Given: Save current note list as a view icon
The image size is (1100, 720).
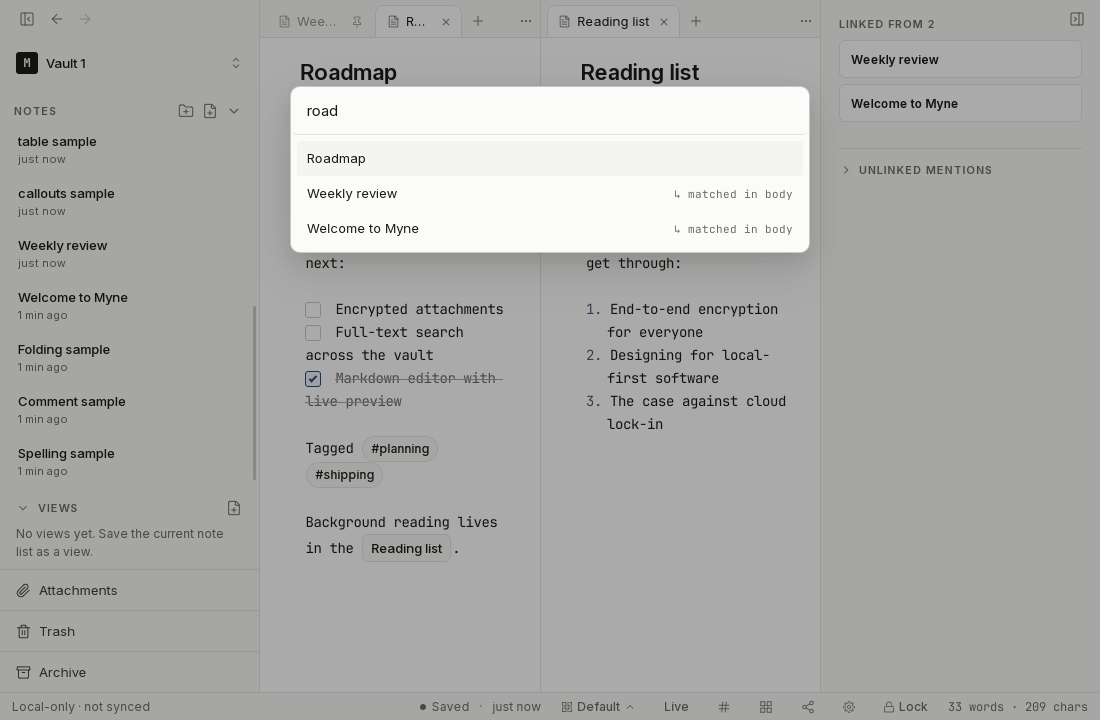Looking at the screenshot, I should (x=234, y=508).
